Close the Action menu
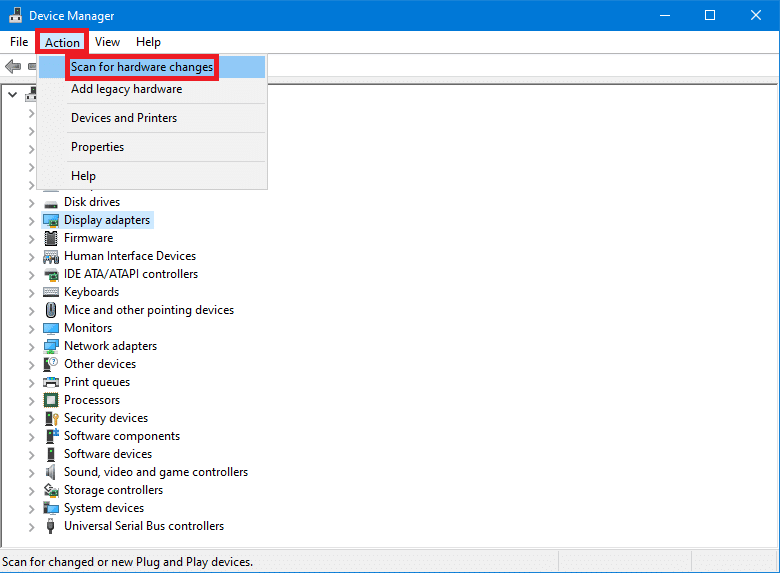The height and width of the screenshot is (573, 780). (62, 42)
